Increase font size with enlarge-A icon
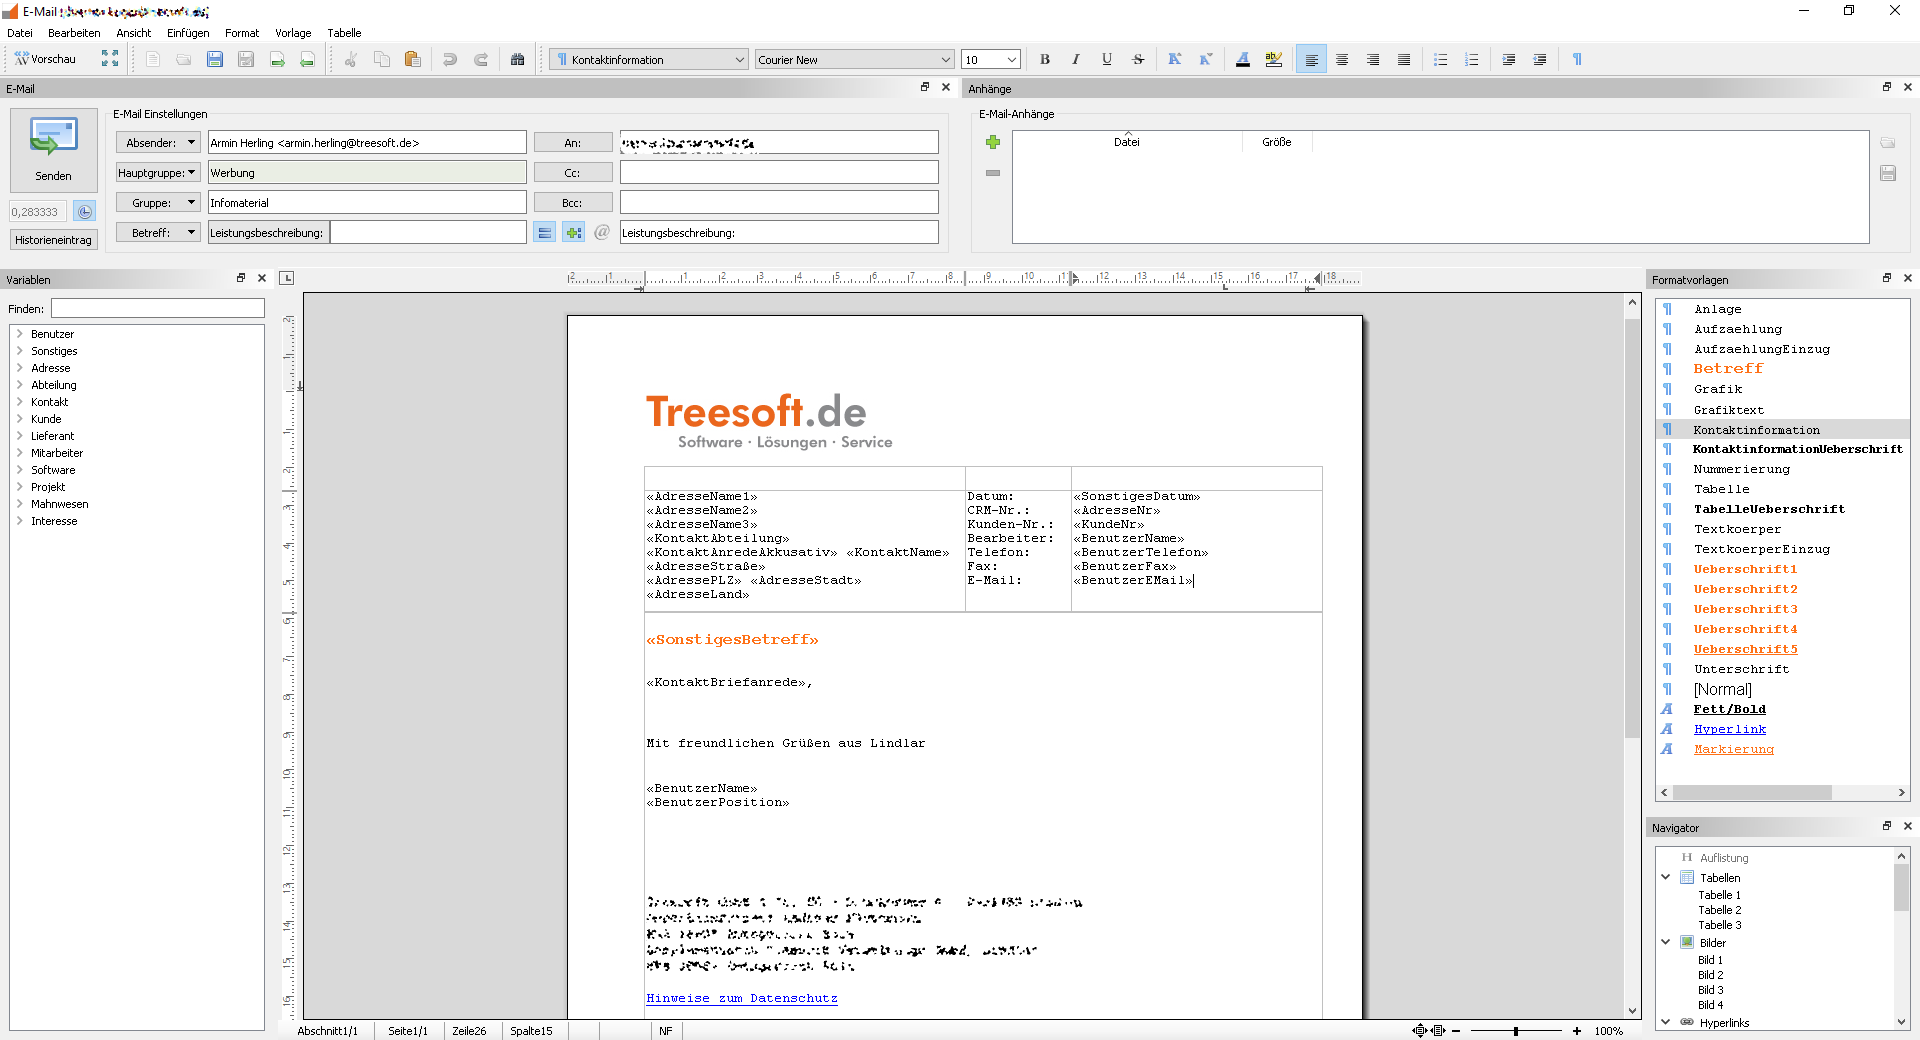The width and height of the screenshot is (1920, 1040). point(1175,59)
